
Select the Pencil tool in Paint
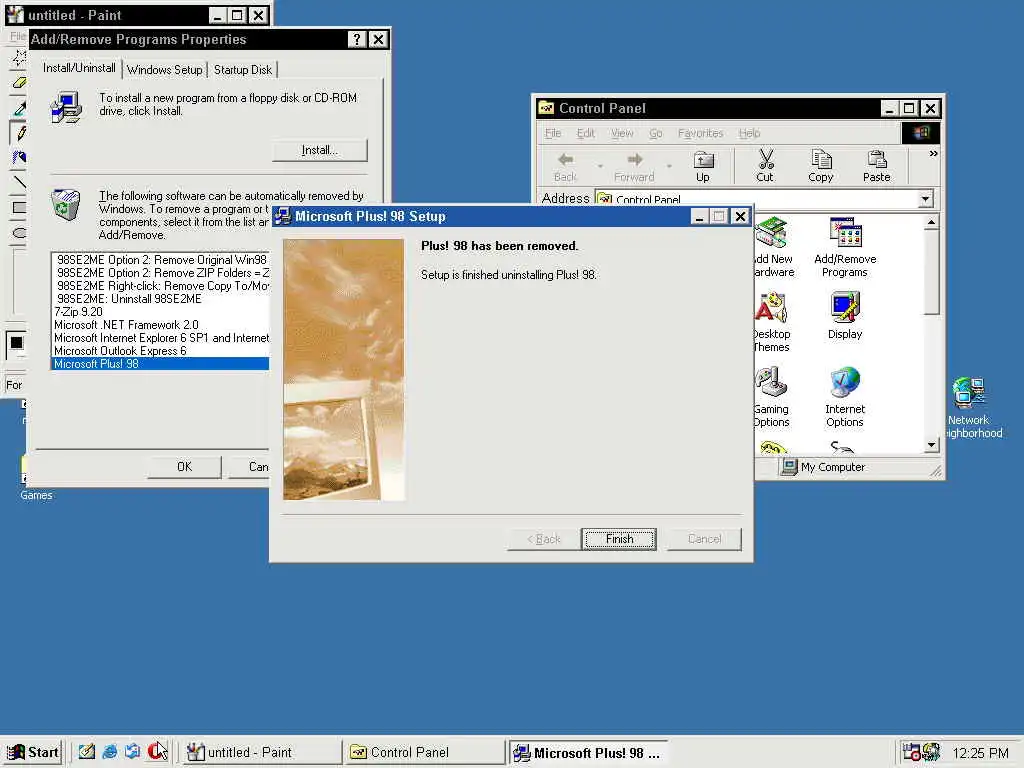[18, 133]
